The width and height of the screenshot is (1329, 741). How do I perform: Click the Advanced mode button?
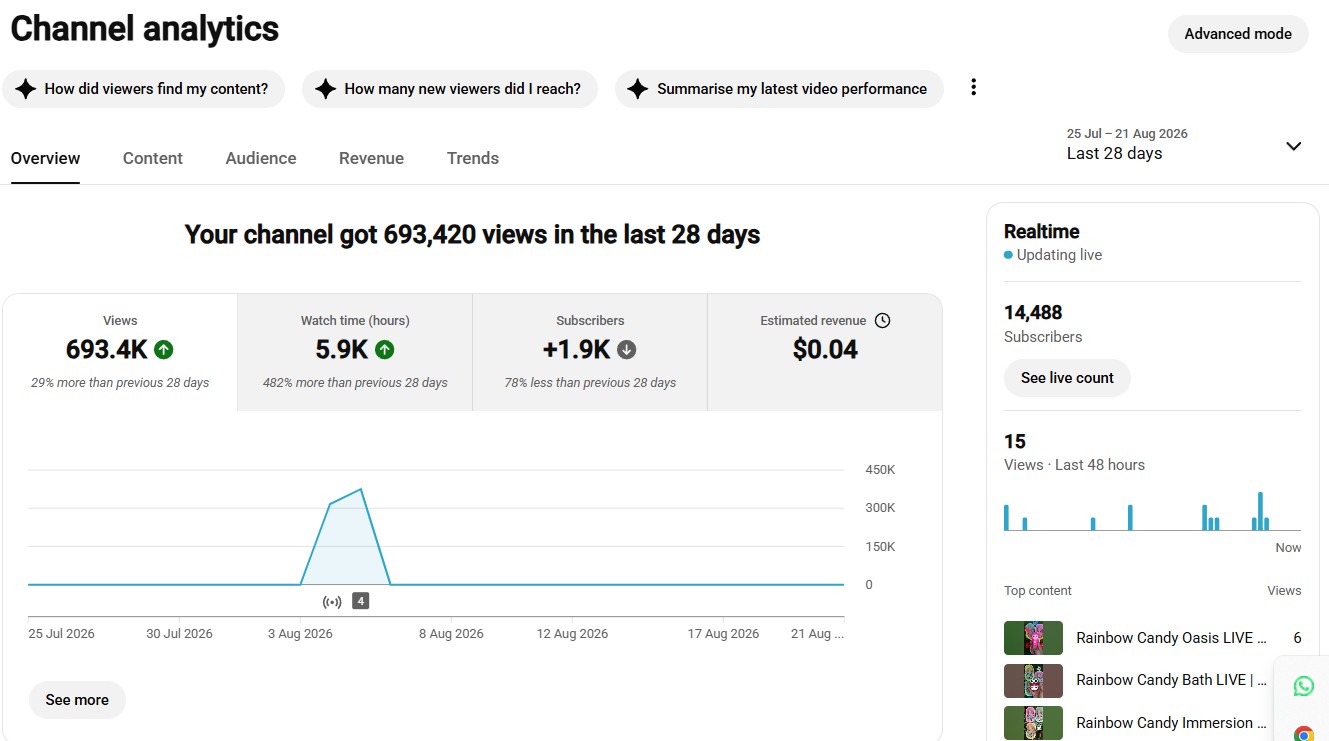pyautogui.click(x=1238, y=34)
